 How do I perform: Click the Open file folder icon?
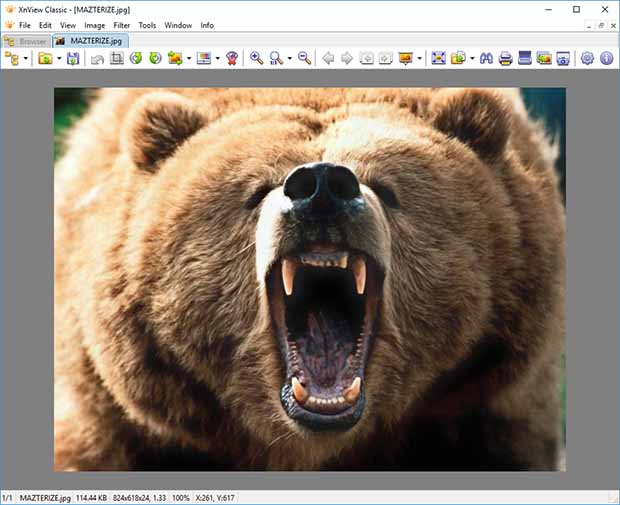(x=45, y=59)
